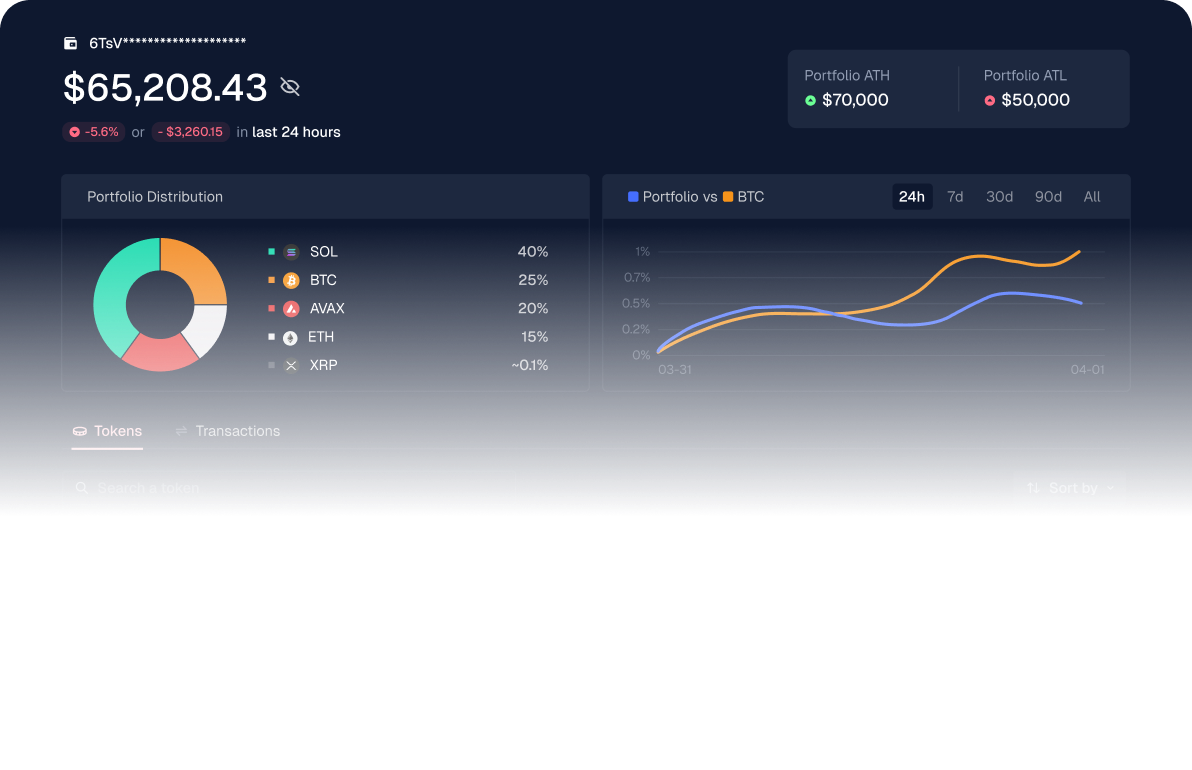The width and height of the screenshot is (1192, 770).
Task: Click the XRP coin icon
Action: pyautogui.click(x=291, y=366)
